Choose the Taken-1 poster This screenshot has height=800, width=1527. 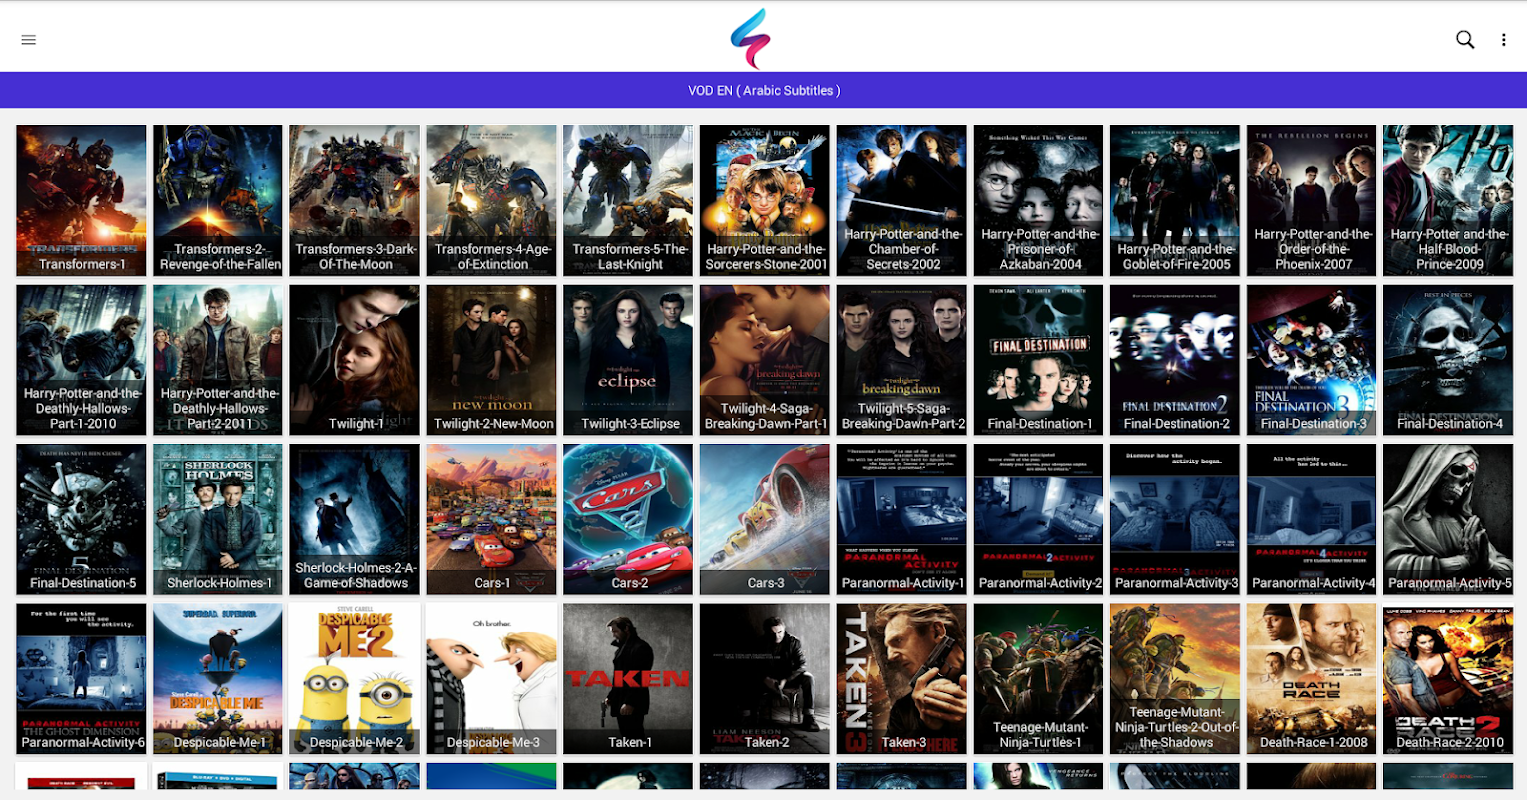[628, 678]
